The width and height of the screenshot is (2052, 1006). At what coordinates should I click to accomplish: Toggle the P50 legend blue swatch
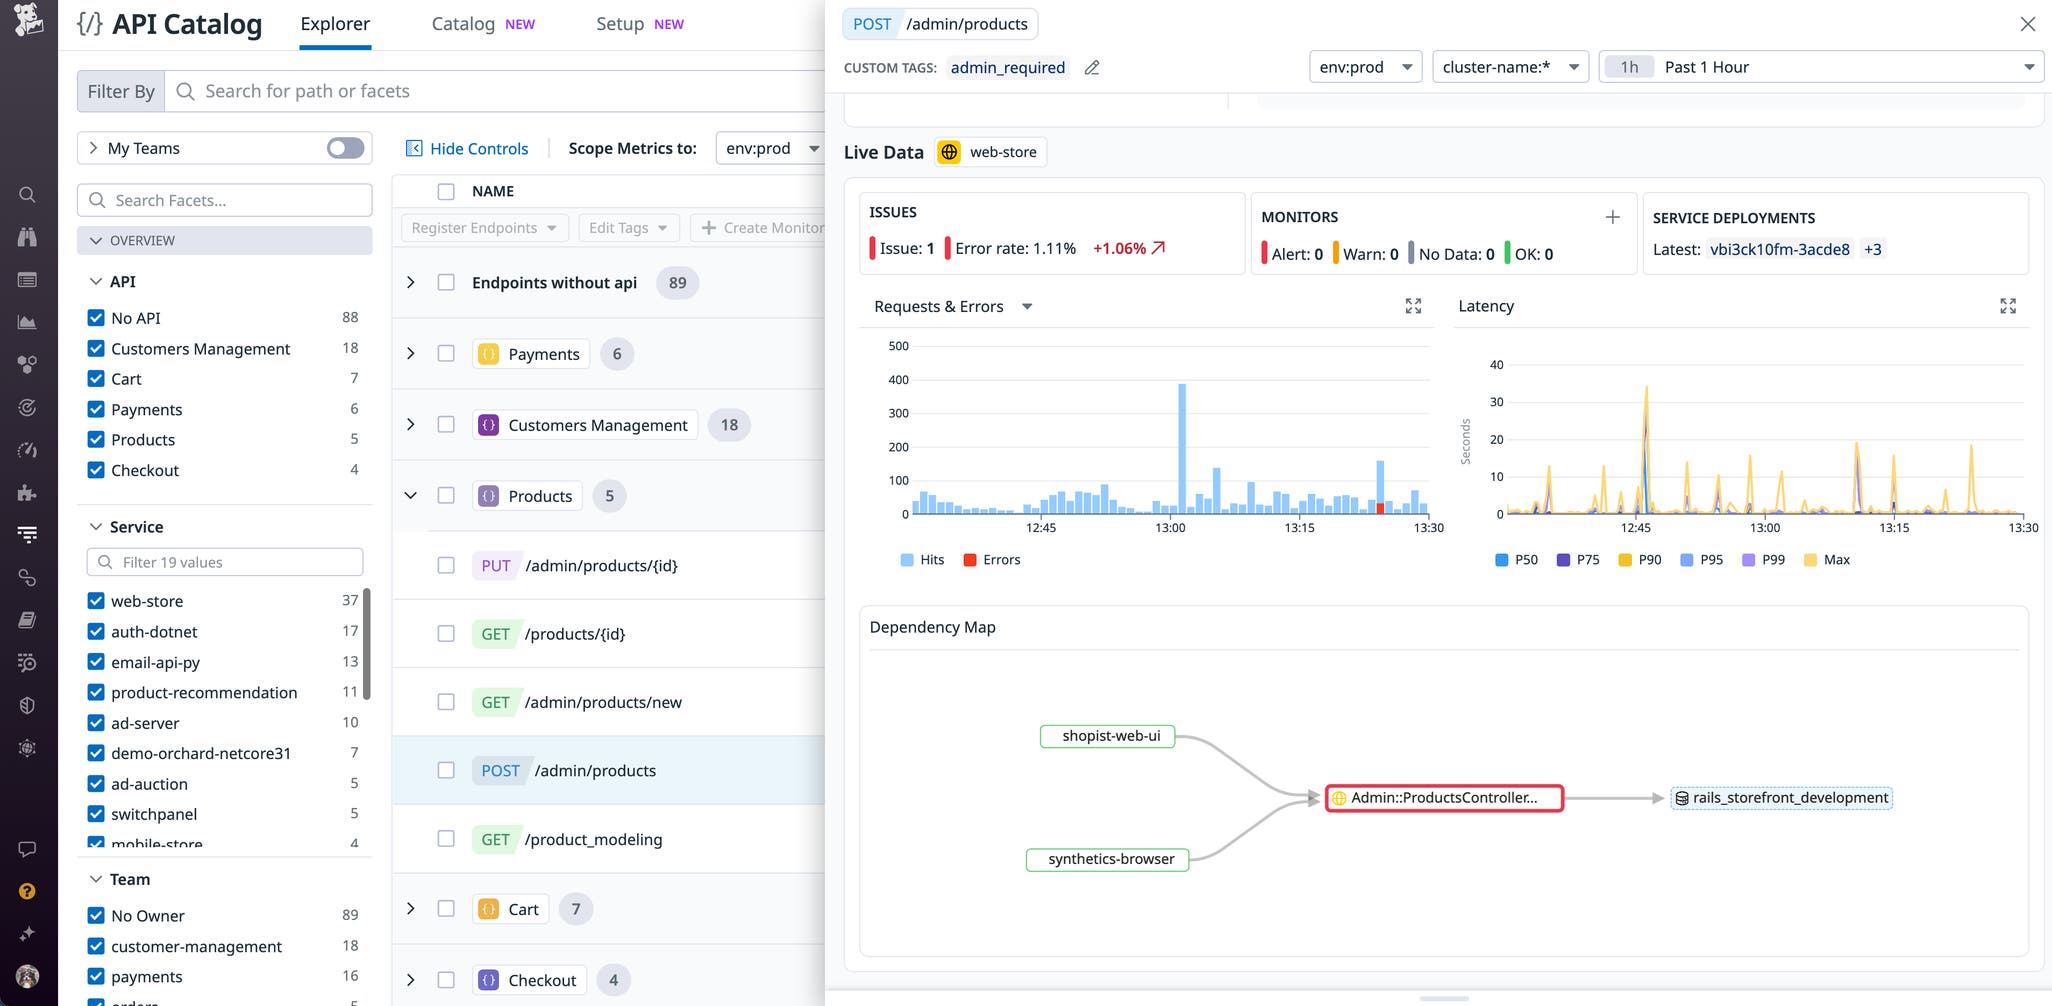click(1501, 560)
